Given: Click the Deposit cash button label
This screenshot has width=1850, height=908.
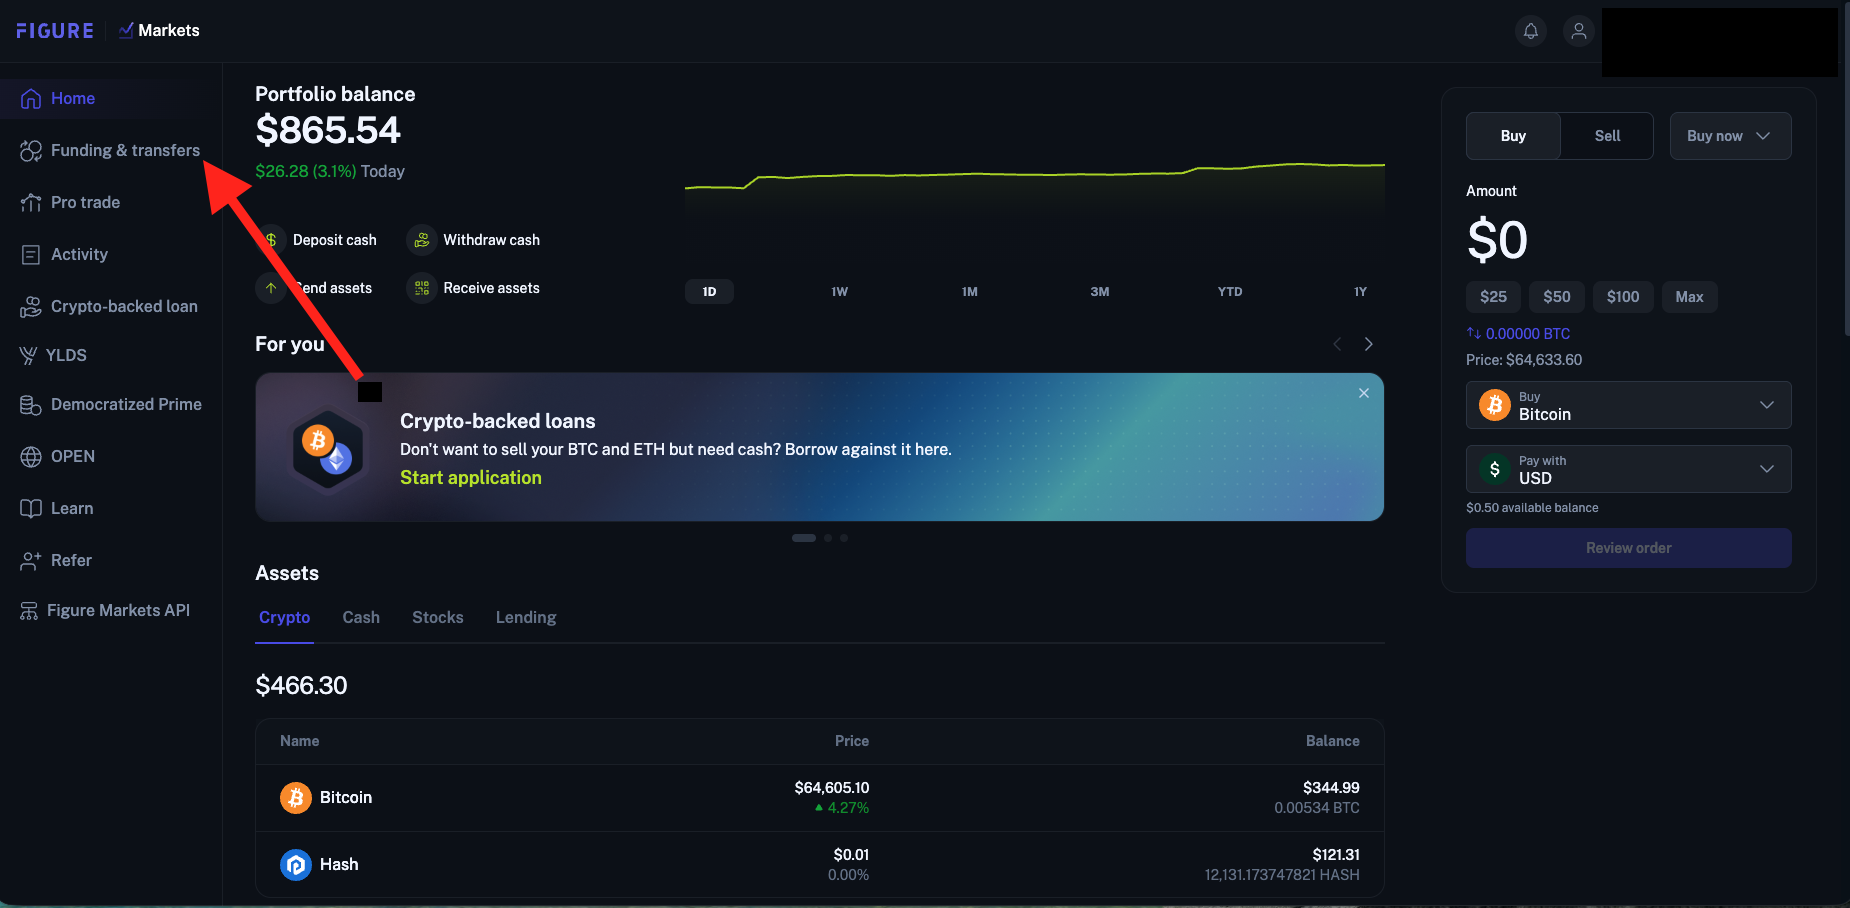Looking at the screenshot, I should pyautogui.click(x=335, y=240).
